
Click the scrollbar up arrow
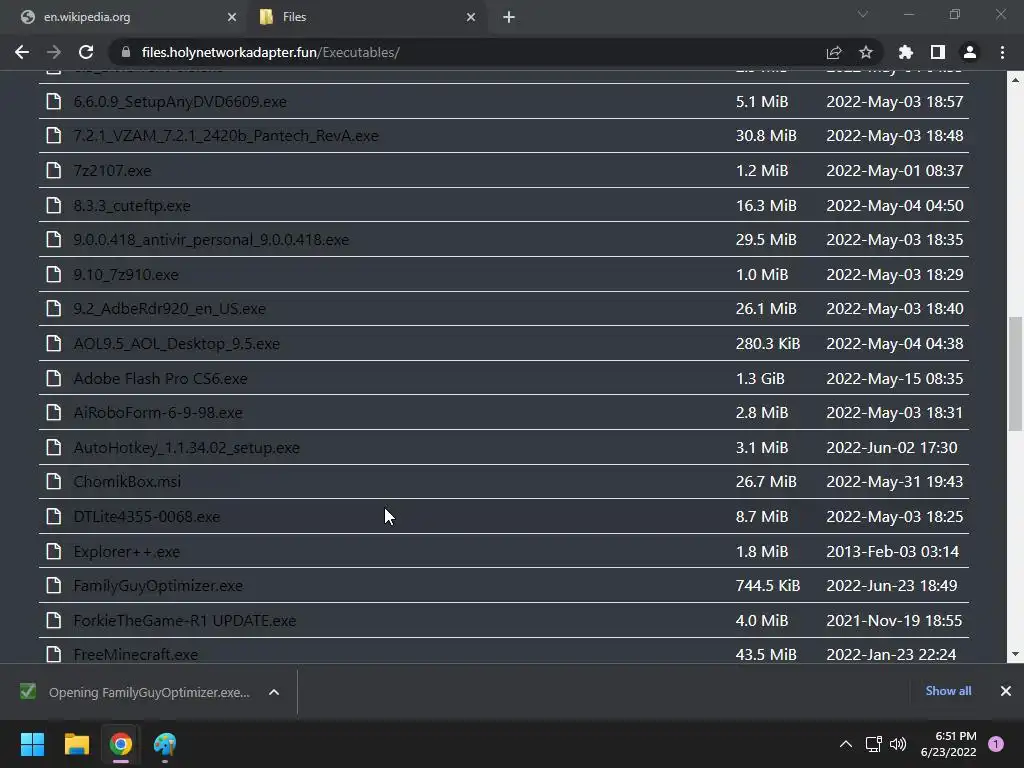click(1015, 80)
